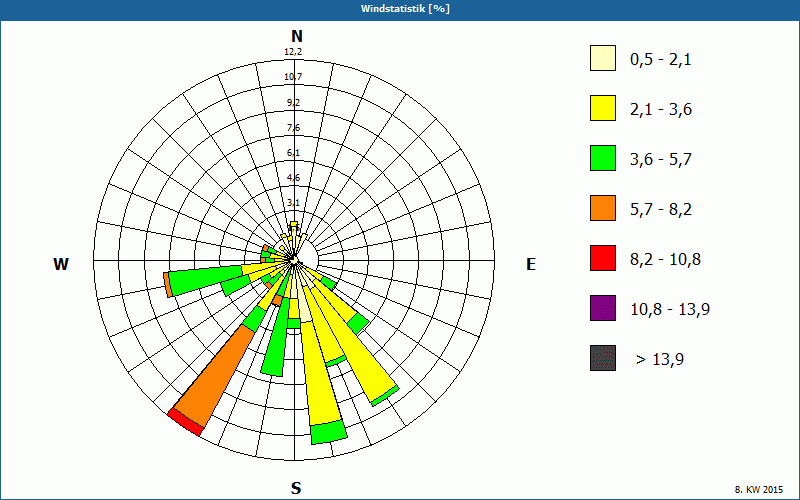Click the orange 5,7 - 8,2 legend swatch

[x=603, y=208]
